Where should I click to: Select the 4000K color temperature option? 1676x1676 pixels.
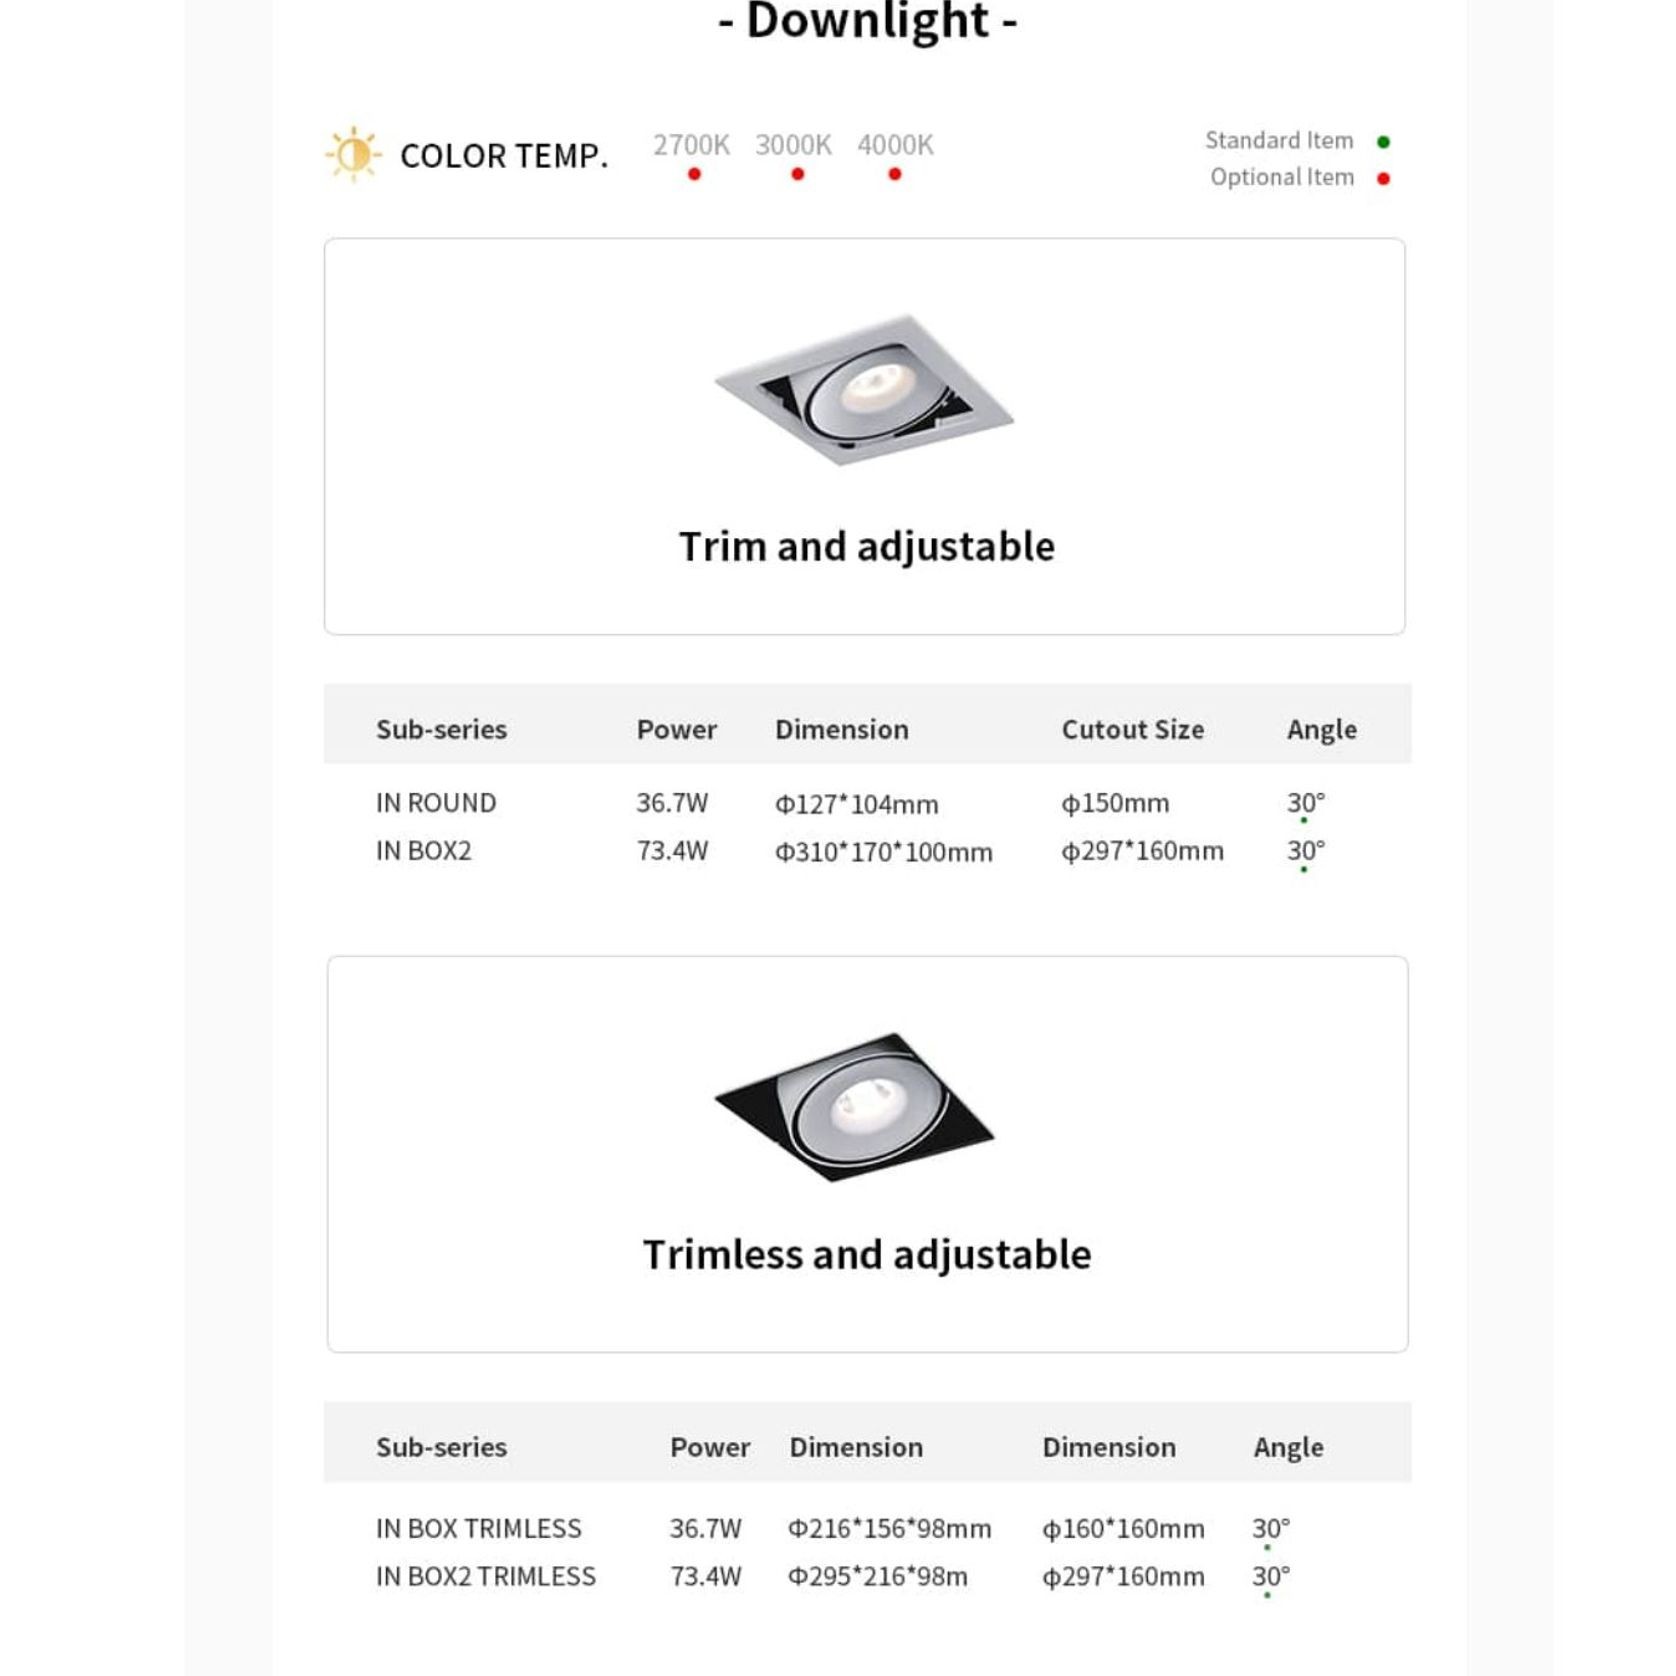(895, 146)
